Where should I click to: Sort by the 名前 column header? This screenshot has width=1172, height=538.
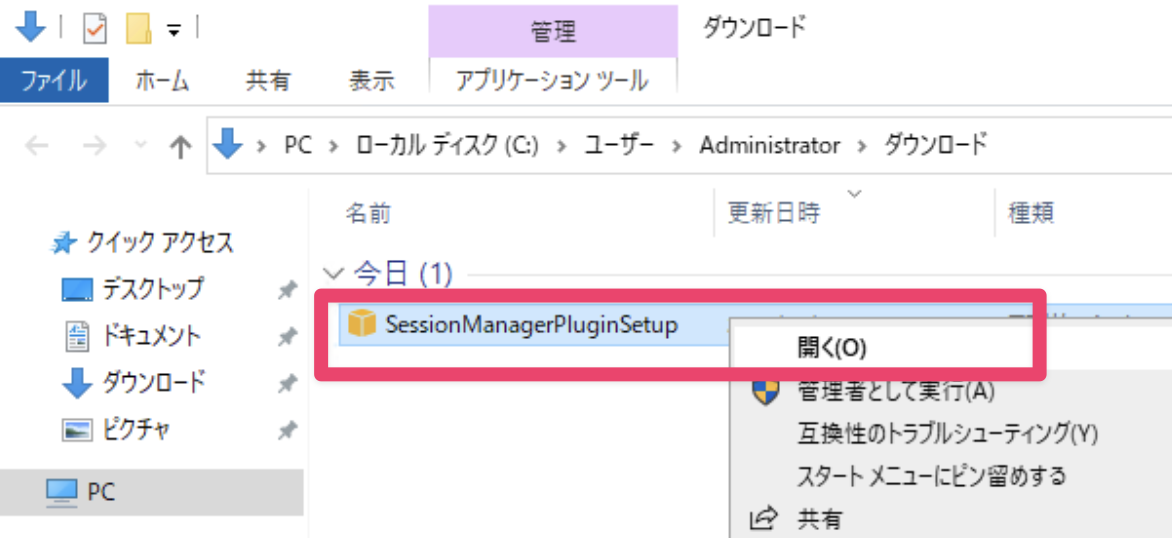368,212
